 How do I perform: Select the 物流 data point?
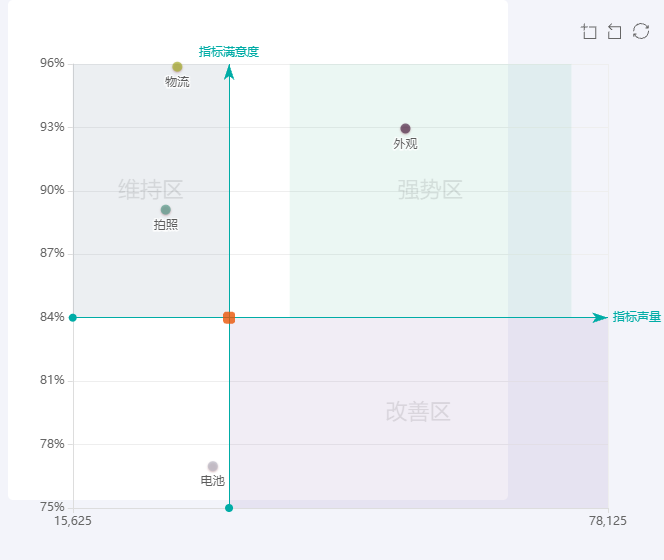tap(177, 67)
